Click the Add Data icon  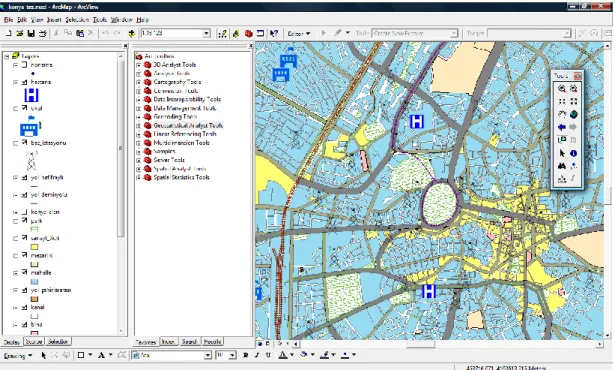(x=131, y=34)
